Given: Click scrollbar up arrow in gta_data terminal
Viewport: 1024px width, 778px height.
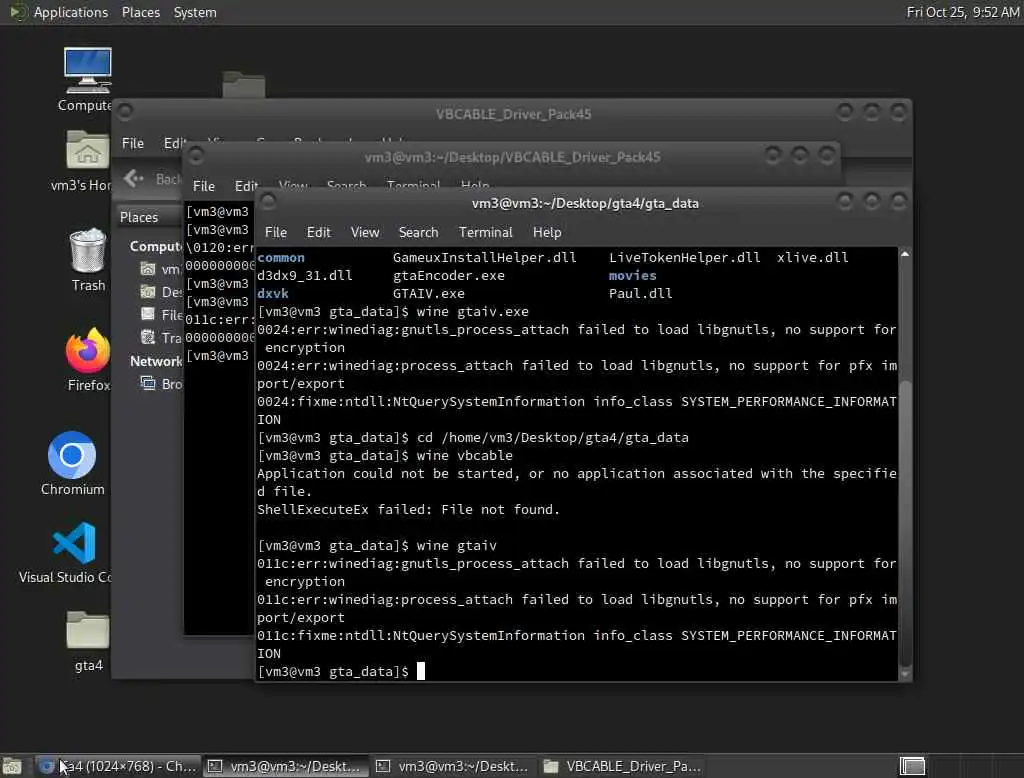Looking at the screenshot, I should (905, 254).
